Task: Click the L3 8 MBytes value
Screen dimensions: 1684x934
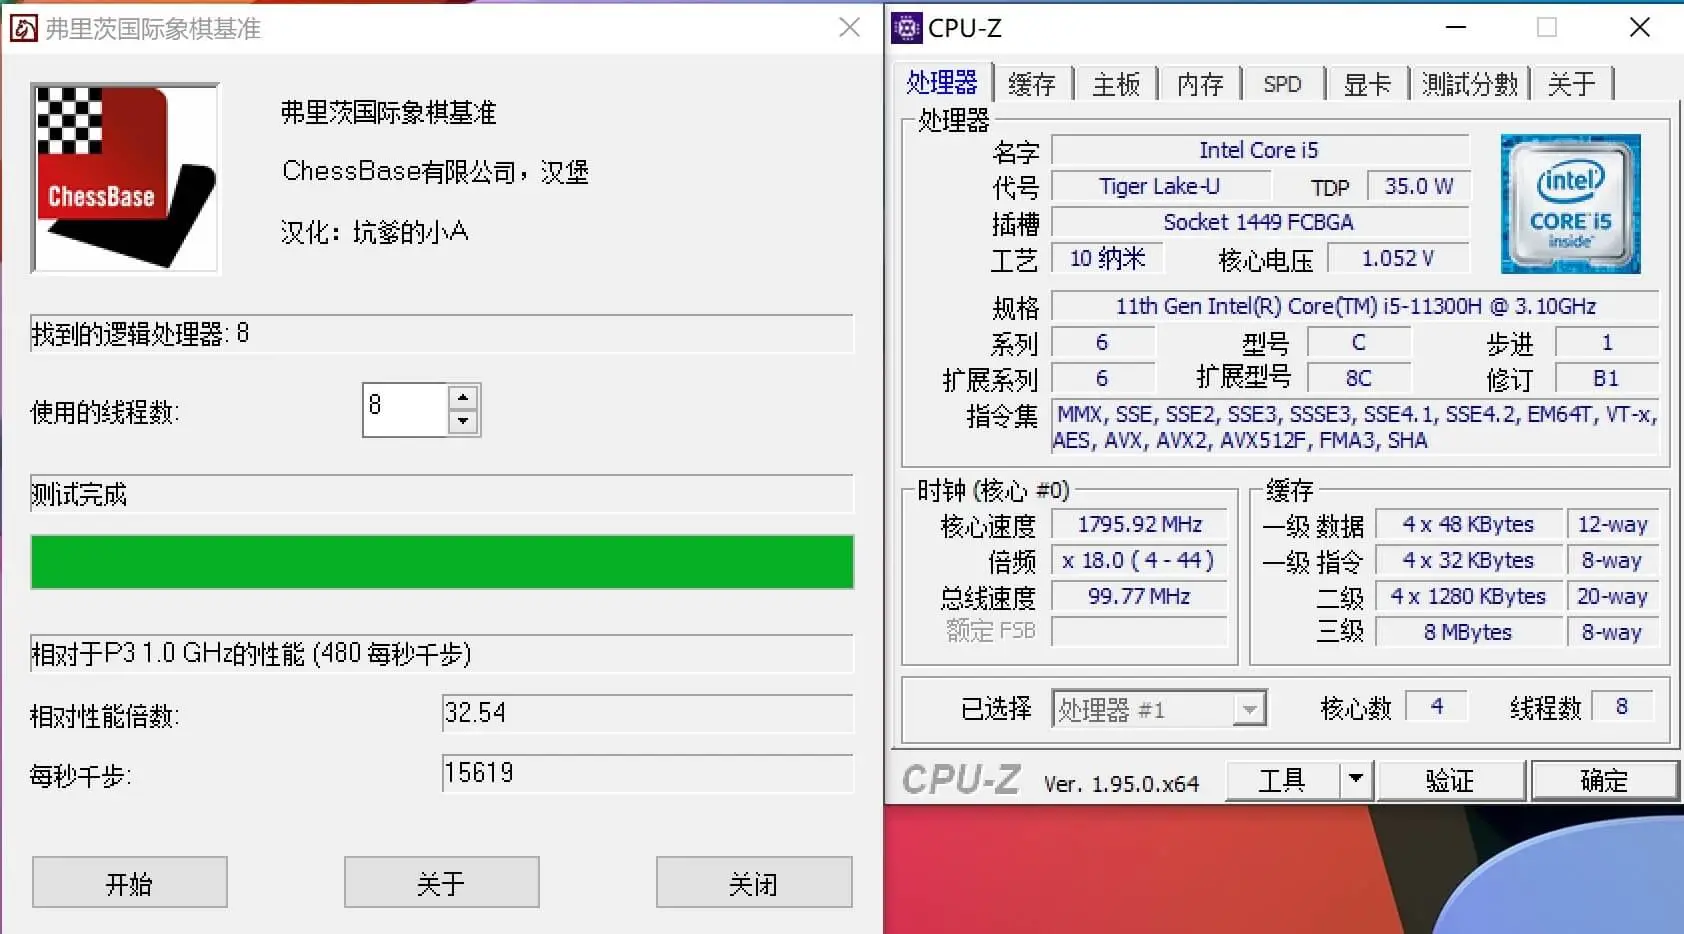Action: 1468,633
